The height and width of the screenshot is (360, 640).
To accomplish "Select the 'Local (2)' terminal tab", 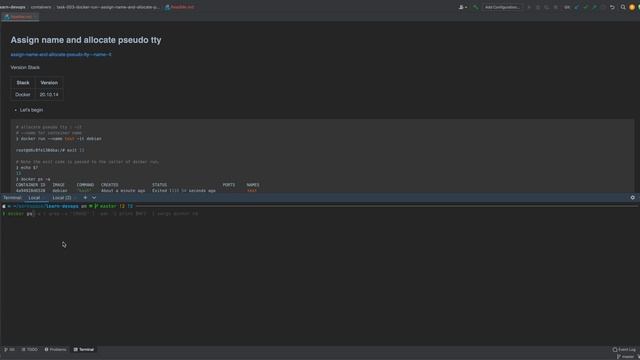I will [62, 198].
